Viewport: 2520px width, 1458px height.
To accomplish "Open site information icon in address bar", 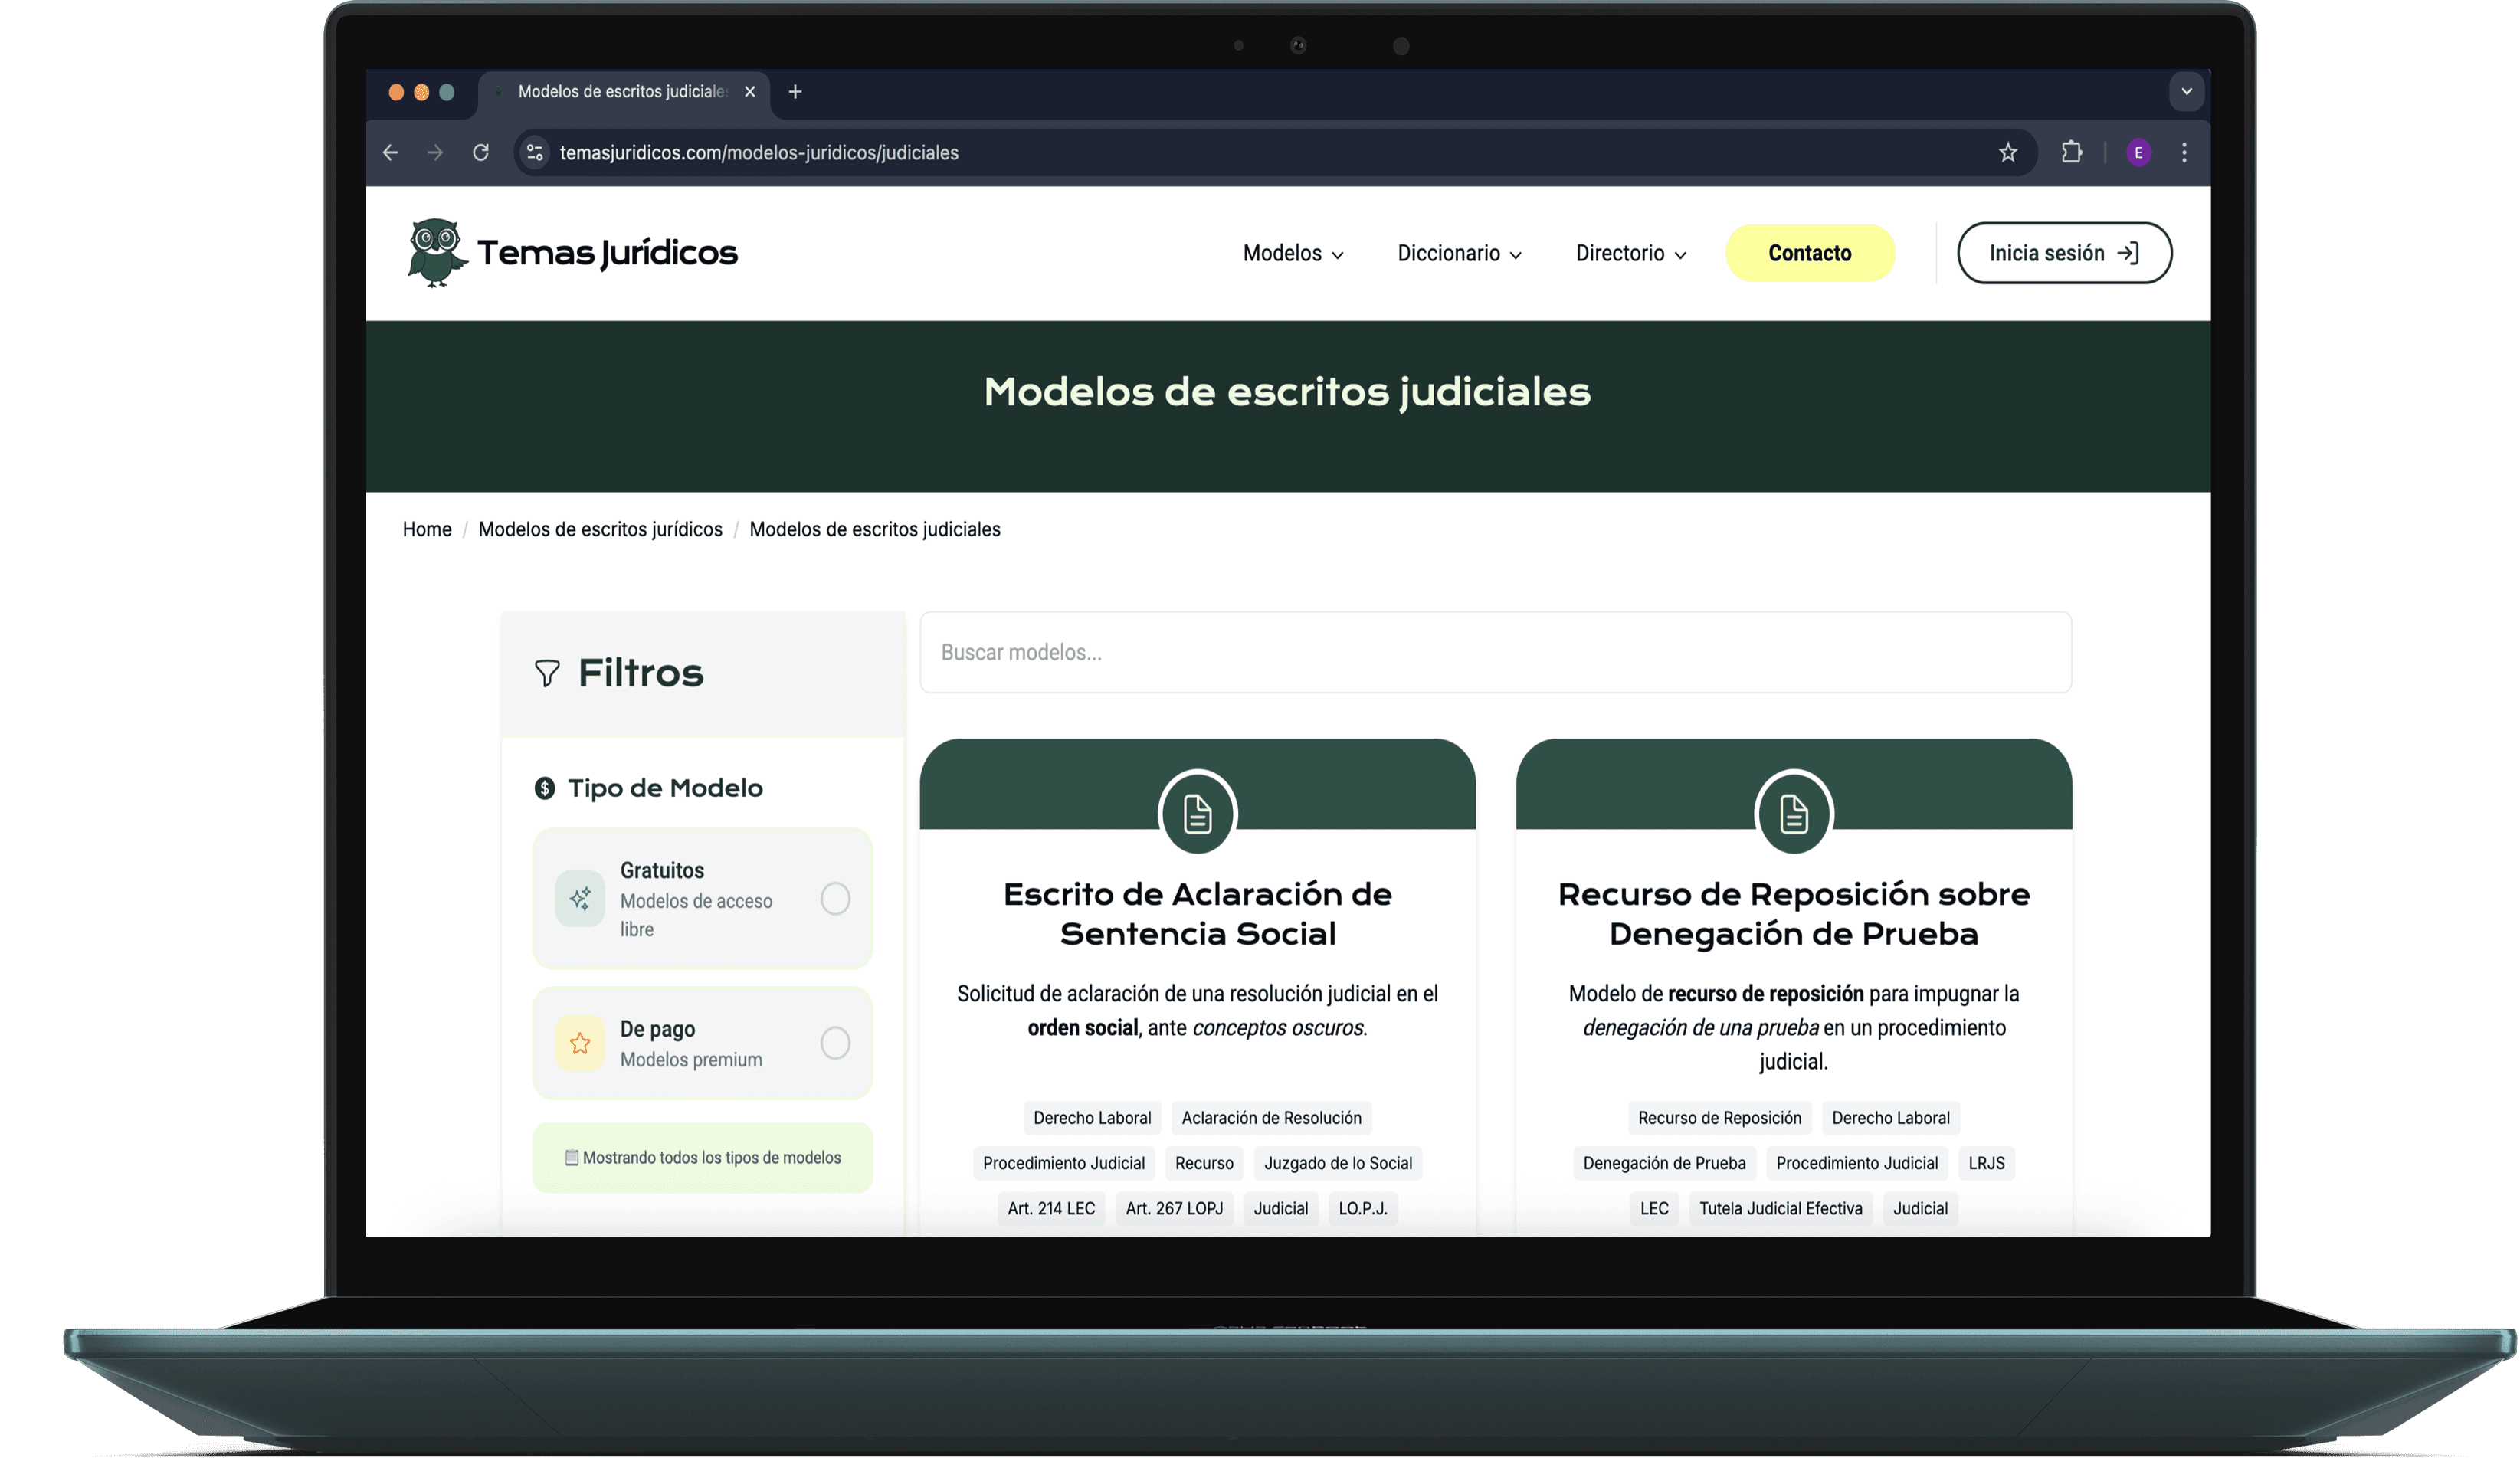I will pyautogui.click(x=535, y=153).
